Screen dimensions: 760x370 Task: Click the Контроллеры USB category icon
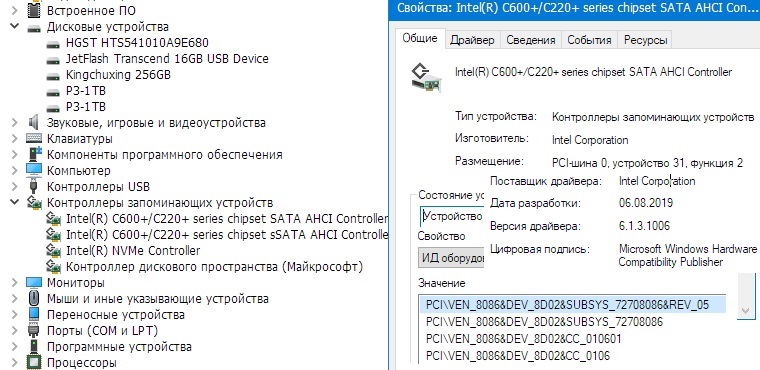tap(34, 187)
